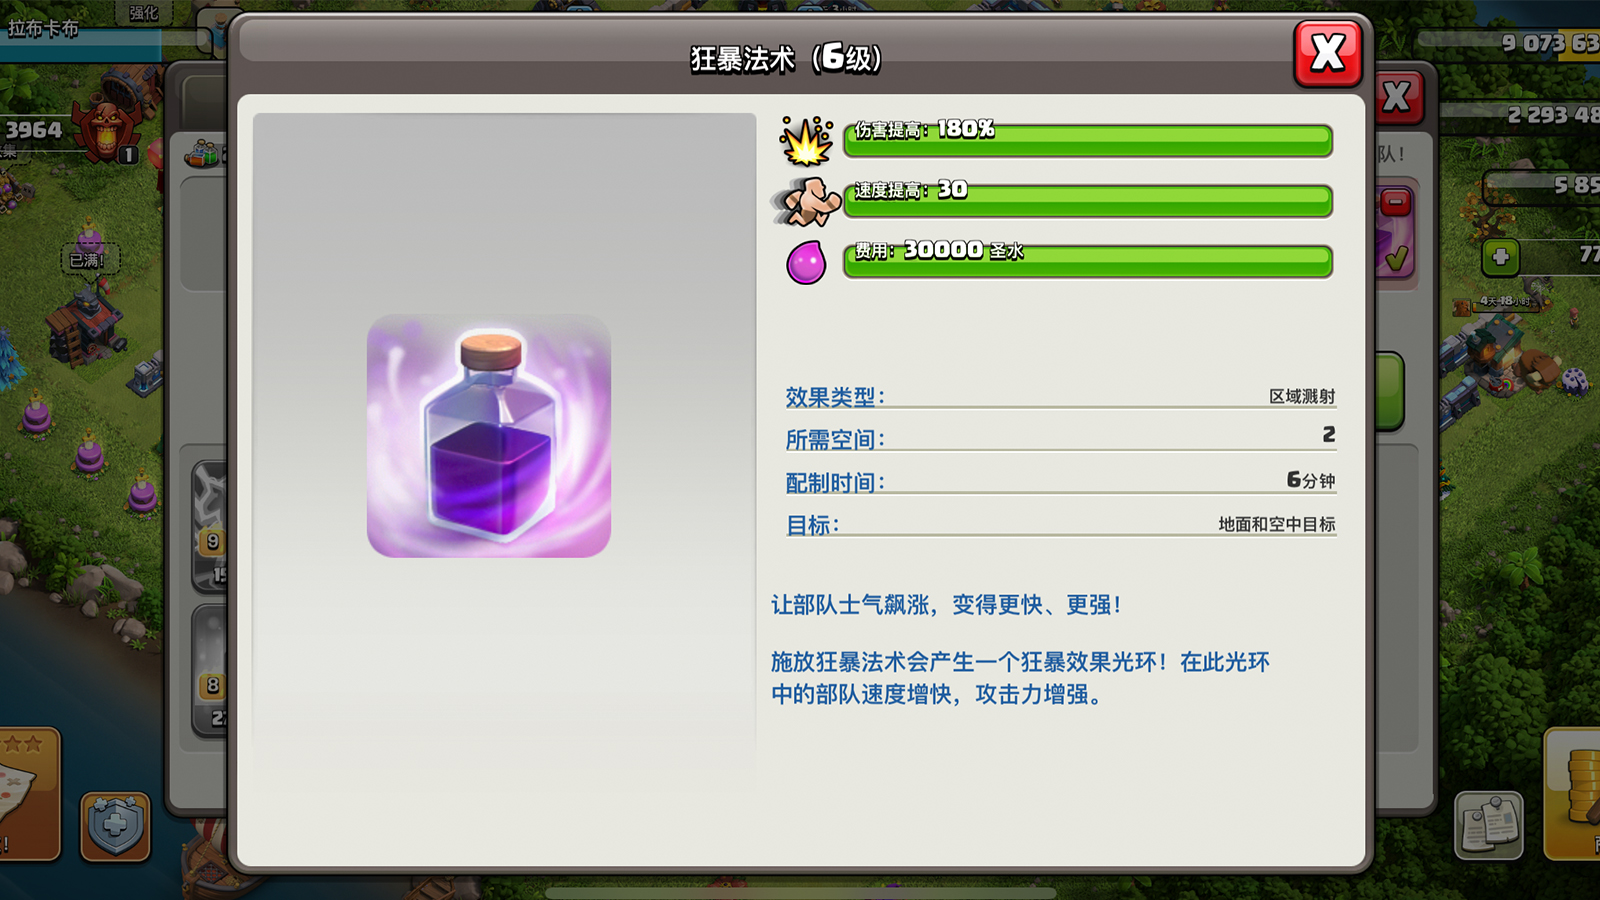Click the speed increase 30 green bar
This screenshot has height=900, width=1600.
[x=1088, y=200]
